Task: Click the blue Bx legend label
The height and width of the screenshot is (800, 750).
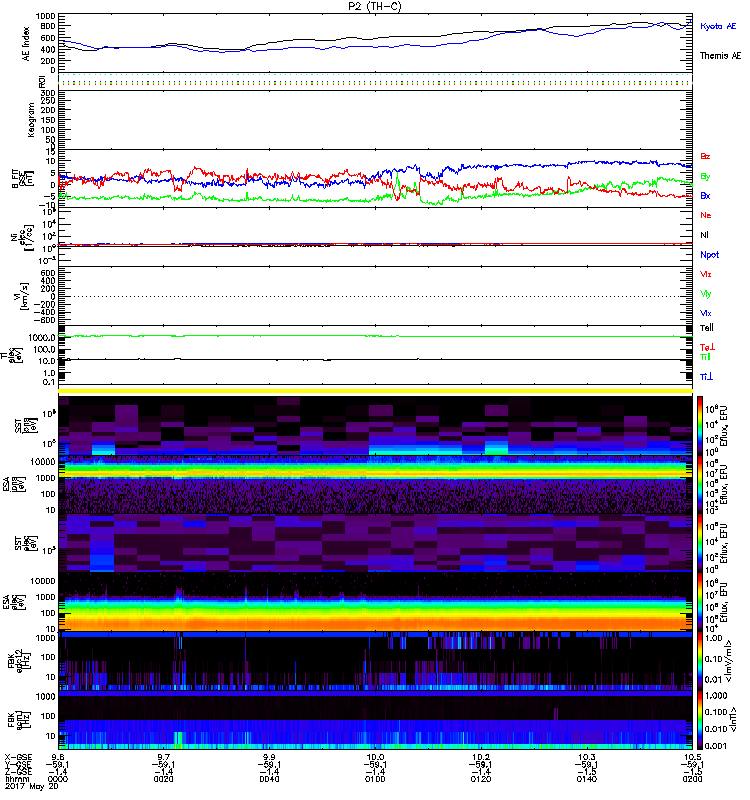Action: (x=705, y=195)
